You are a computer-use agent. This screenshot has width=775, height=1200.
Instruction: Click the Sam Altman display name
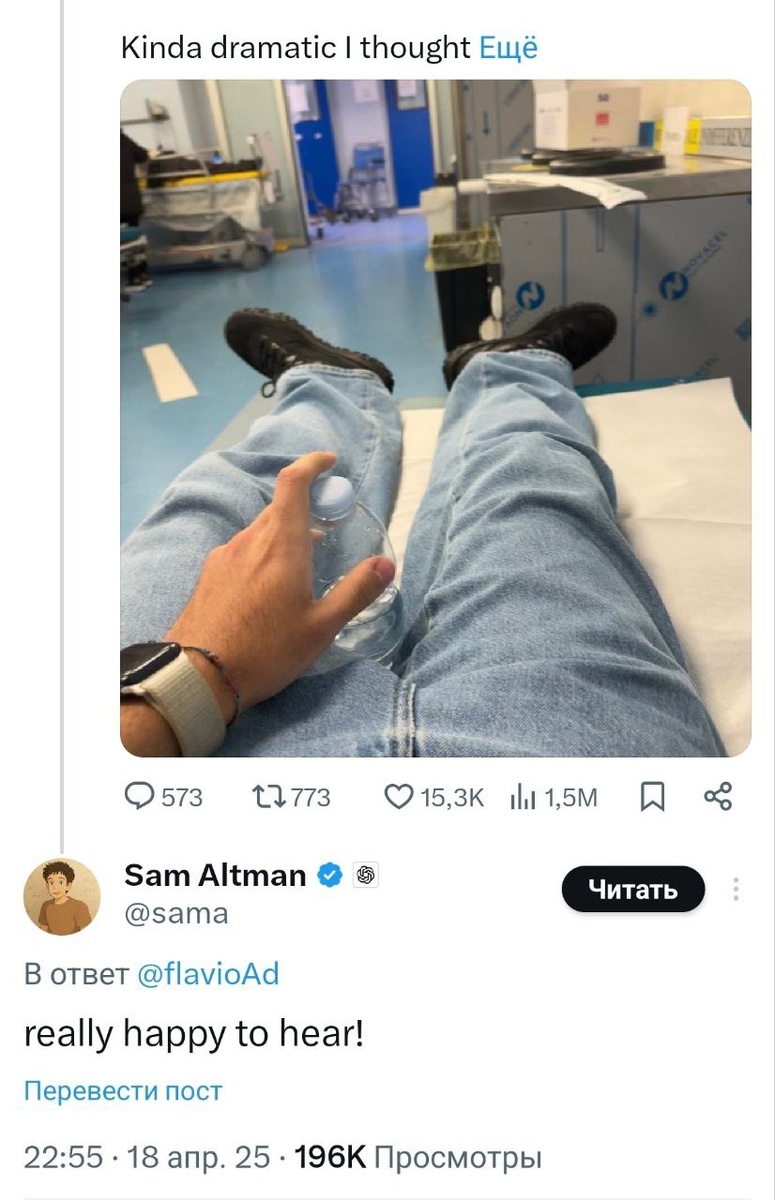(214, 875)
